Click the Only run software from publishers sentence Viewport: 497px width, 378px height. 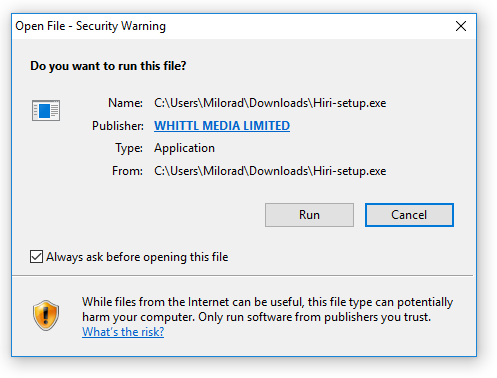[x=314, y=317]
